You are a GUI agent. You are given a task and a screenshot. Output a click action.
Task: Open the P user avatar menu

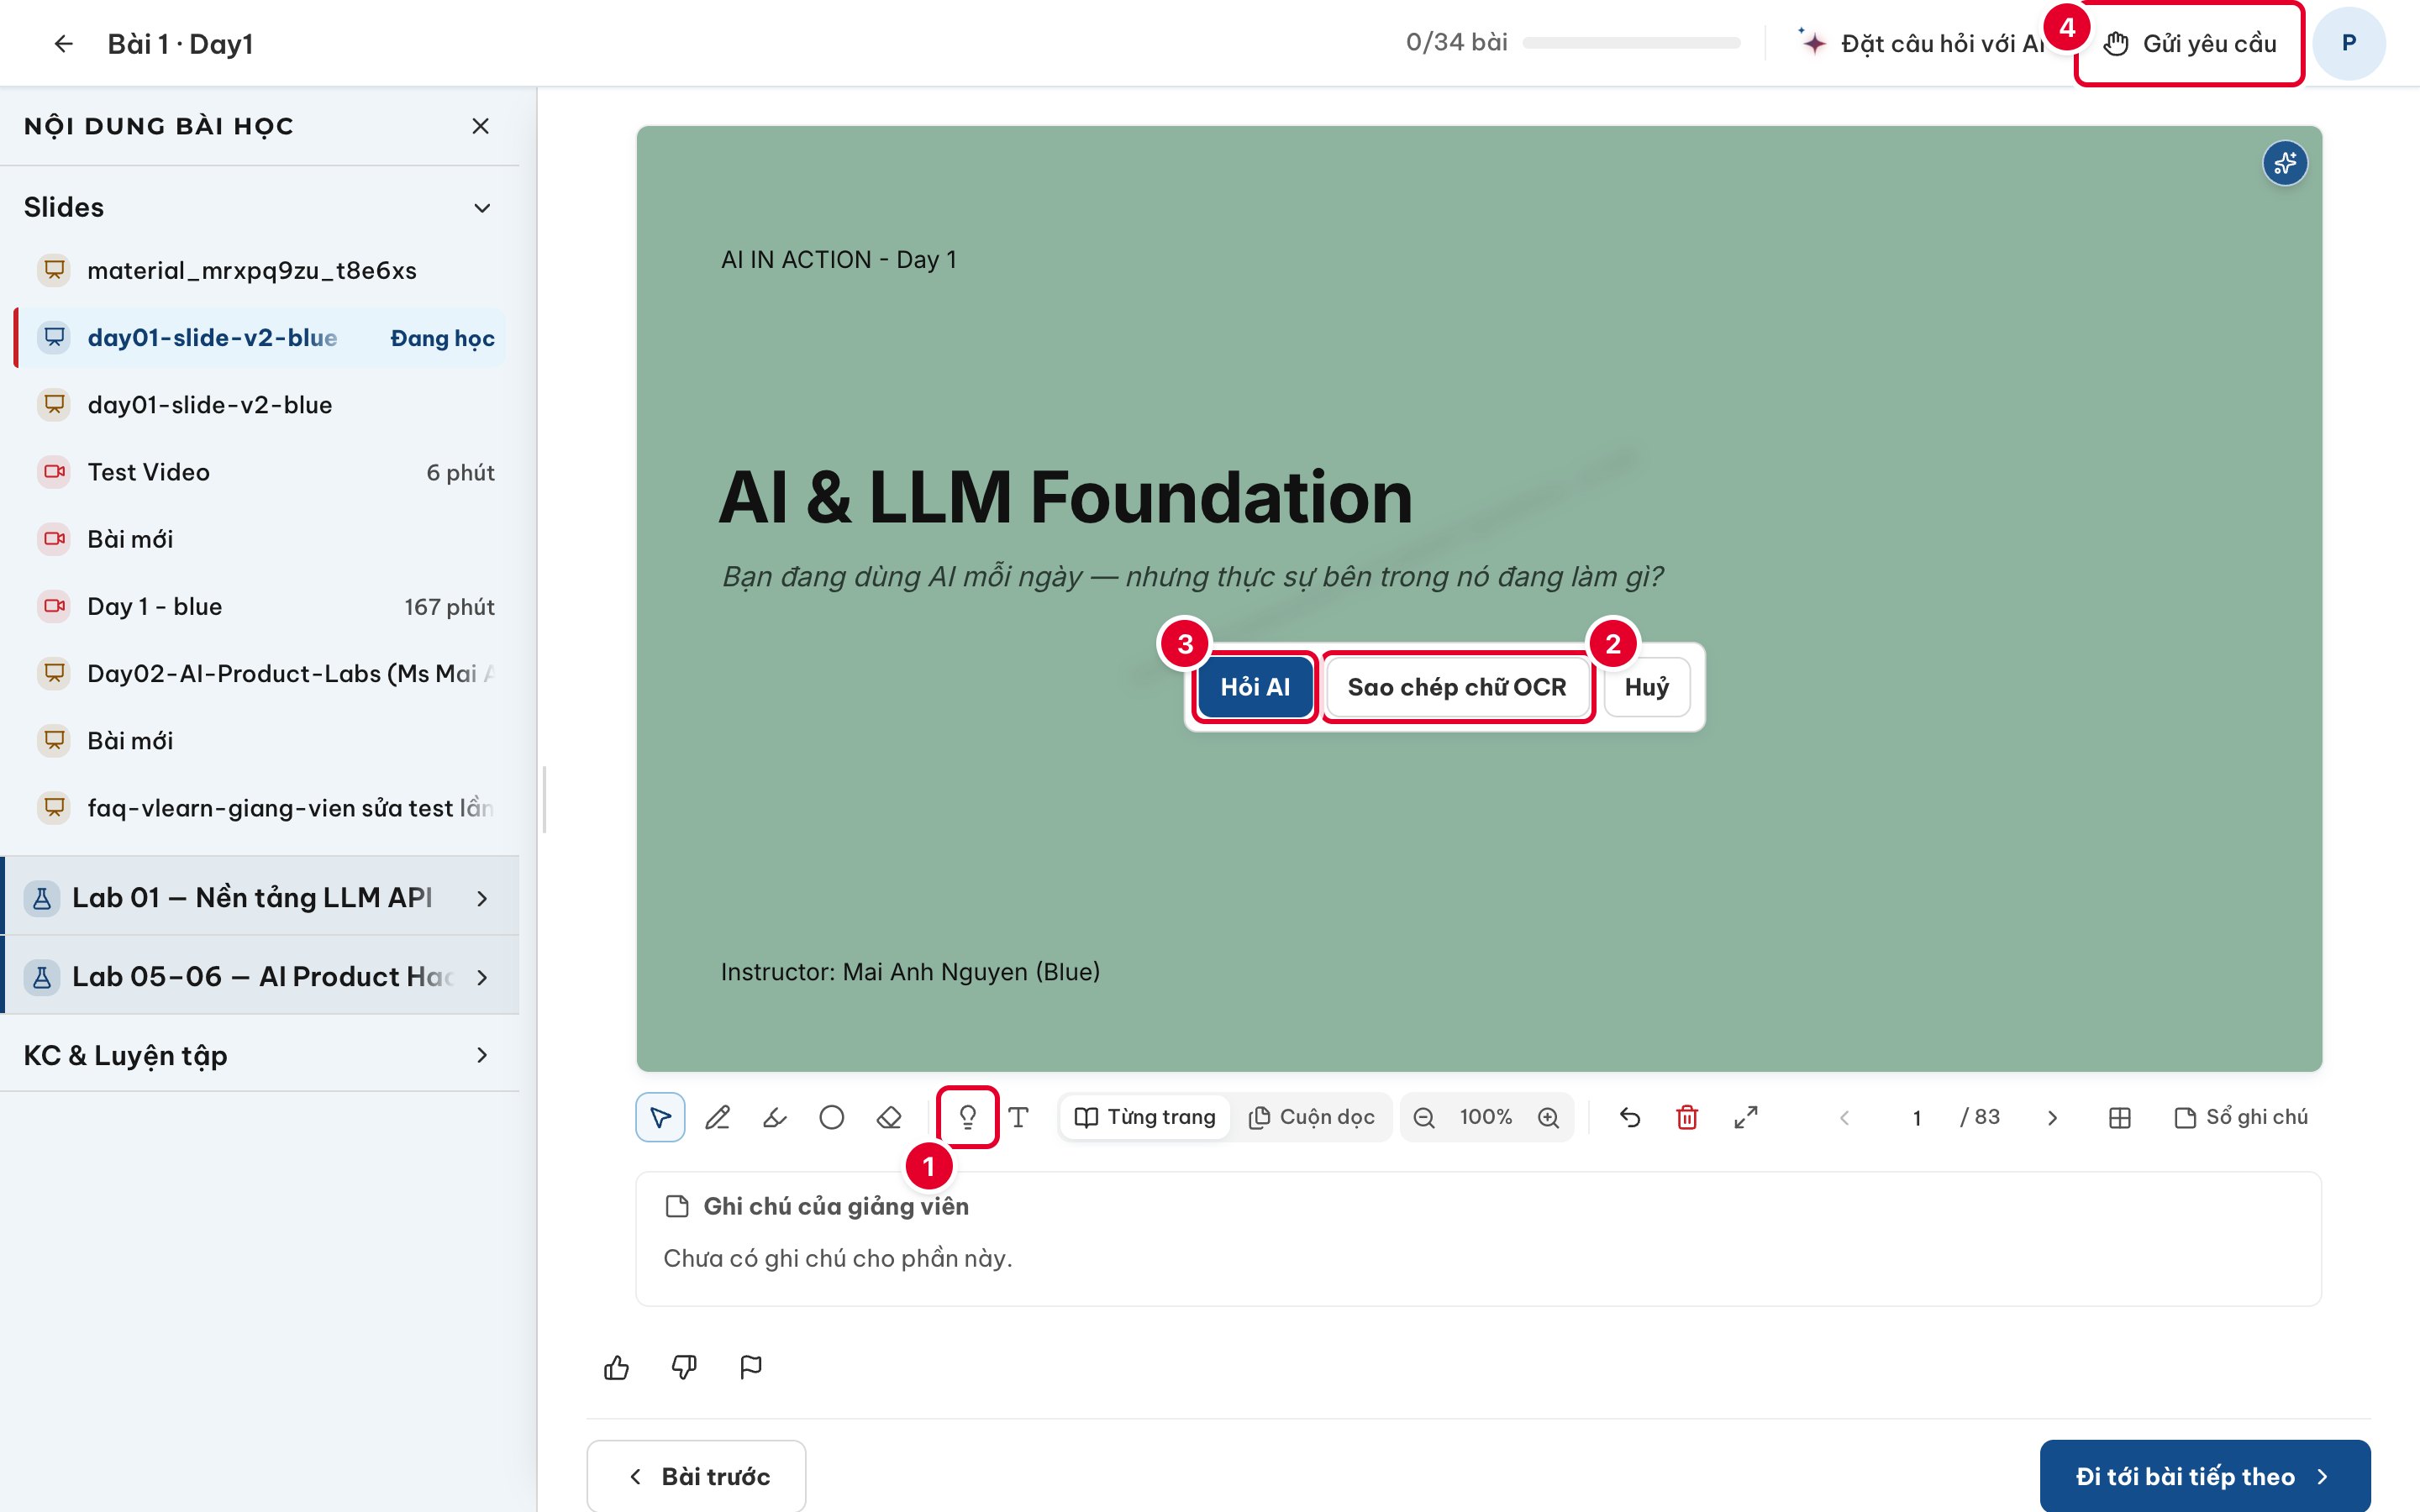(2349, 43)
